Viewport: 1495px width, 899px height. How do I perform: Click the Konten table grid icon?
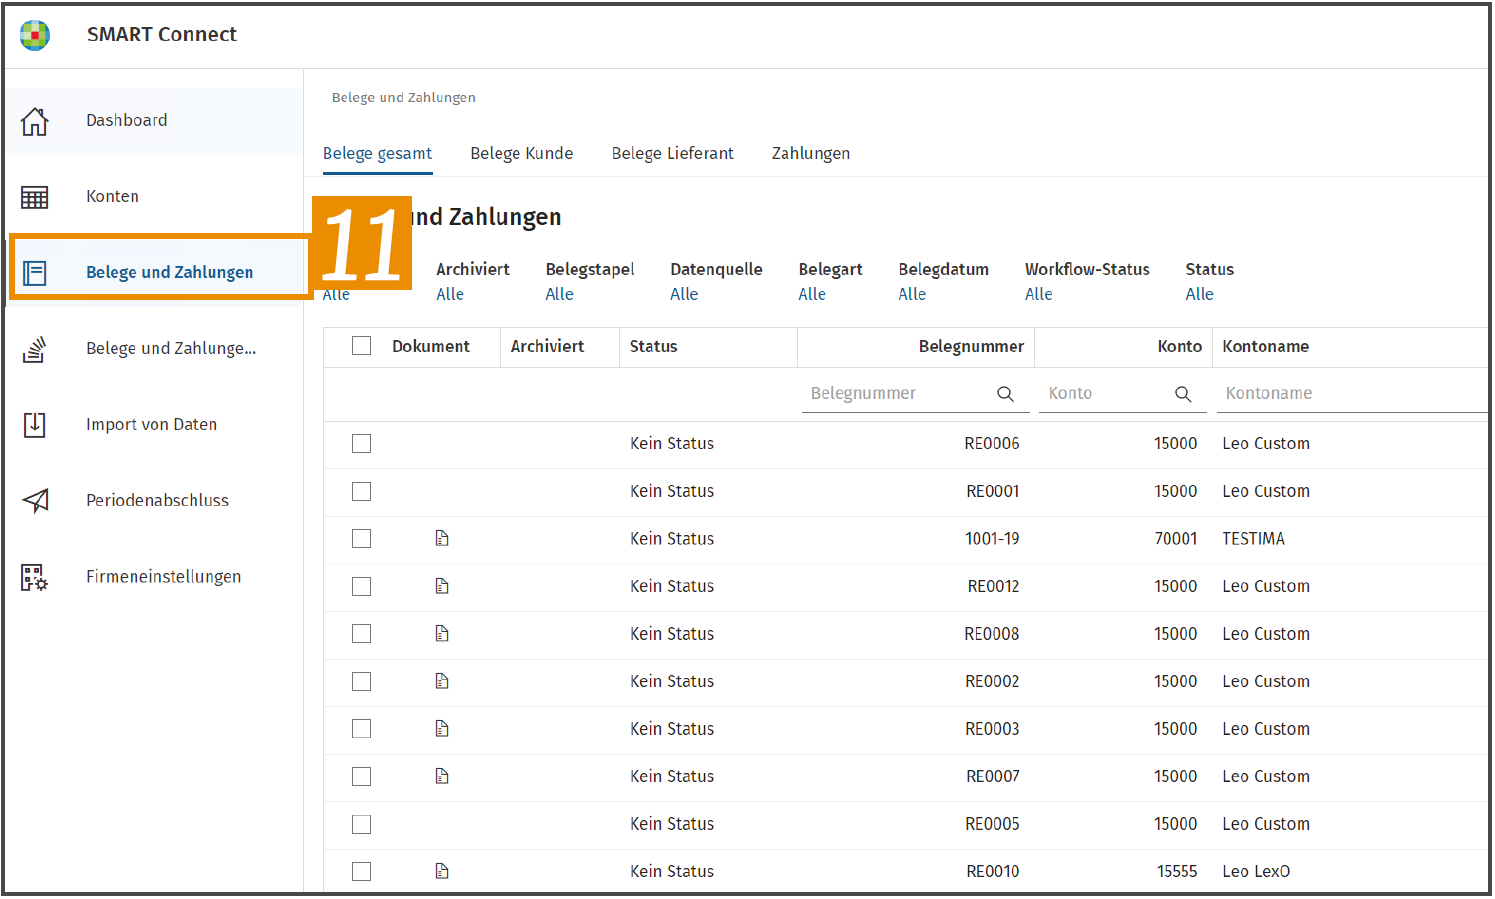(x=35, y=197)
